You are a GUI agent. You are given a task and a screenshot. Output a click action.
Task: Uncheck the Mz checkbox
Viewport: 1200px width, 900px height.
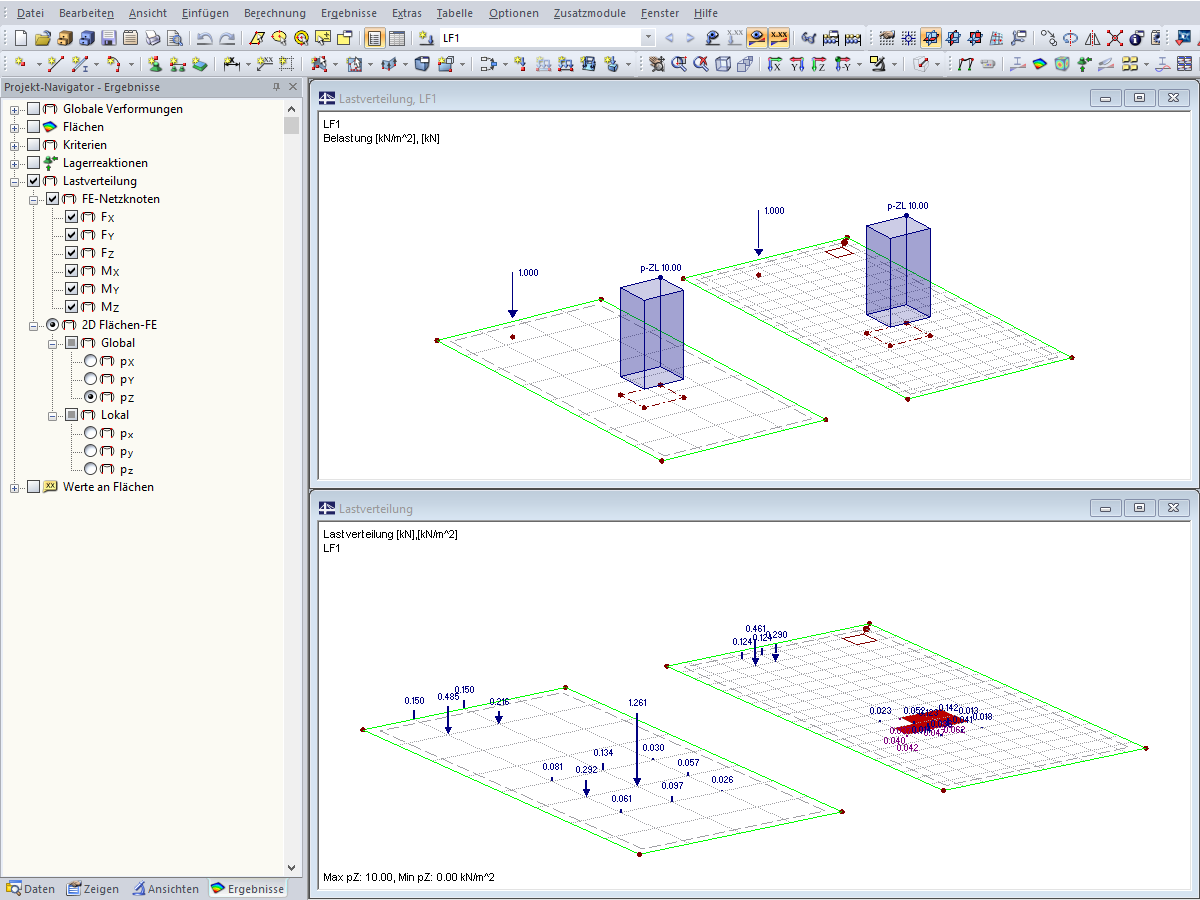click(72, 307)
